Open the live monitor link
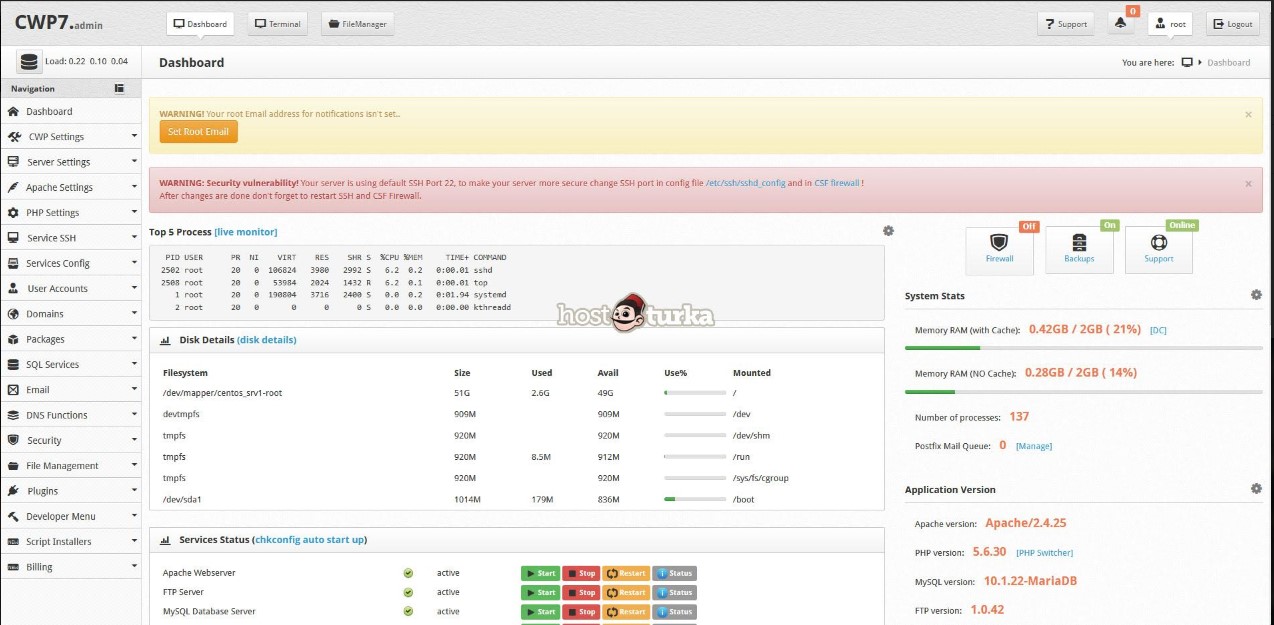This screenshot has height=625, width=1274. pyautogui.click(x=246, y=232)
